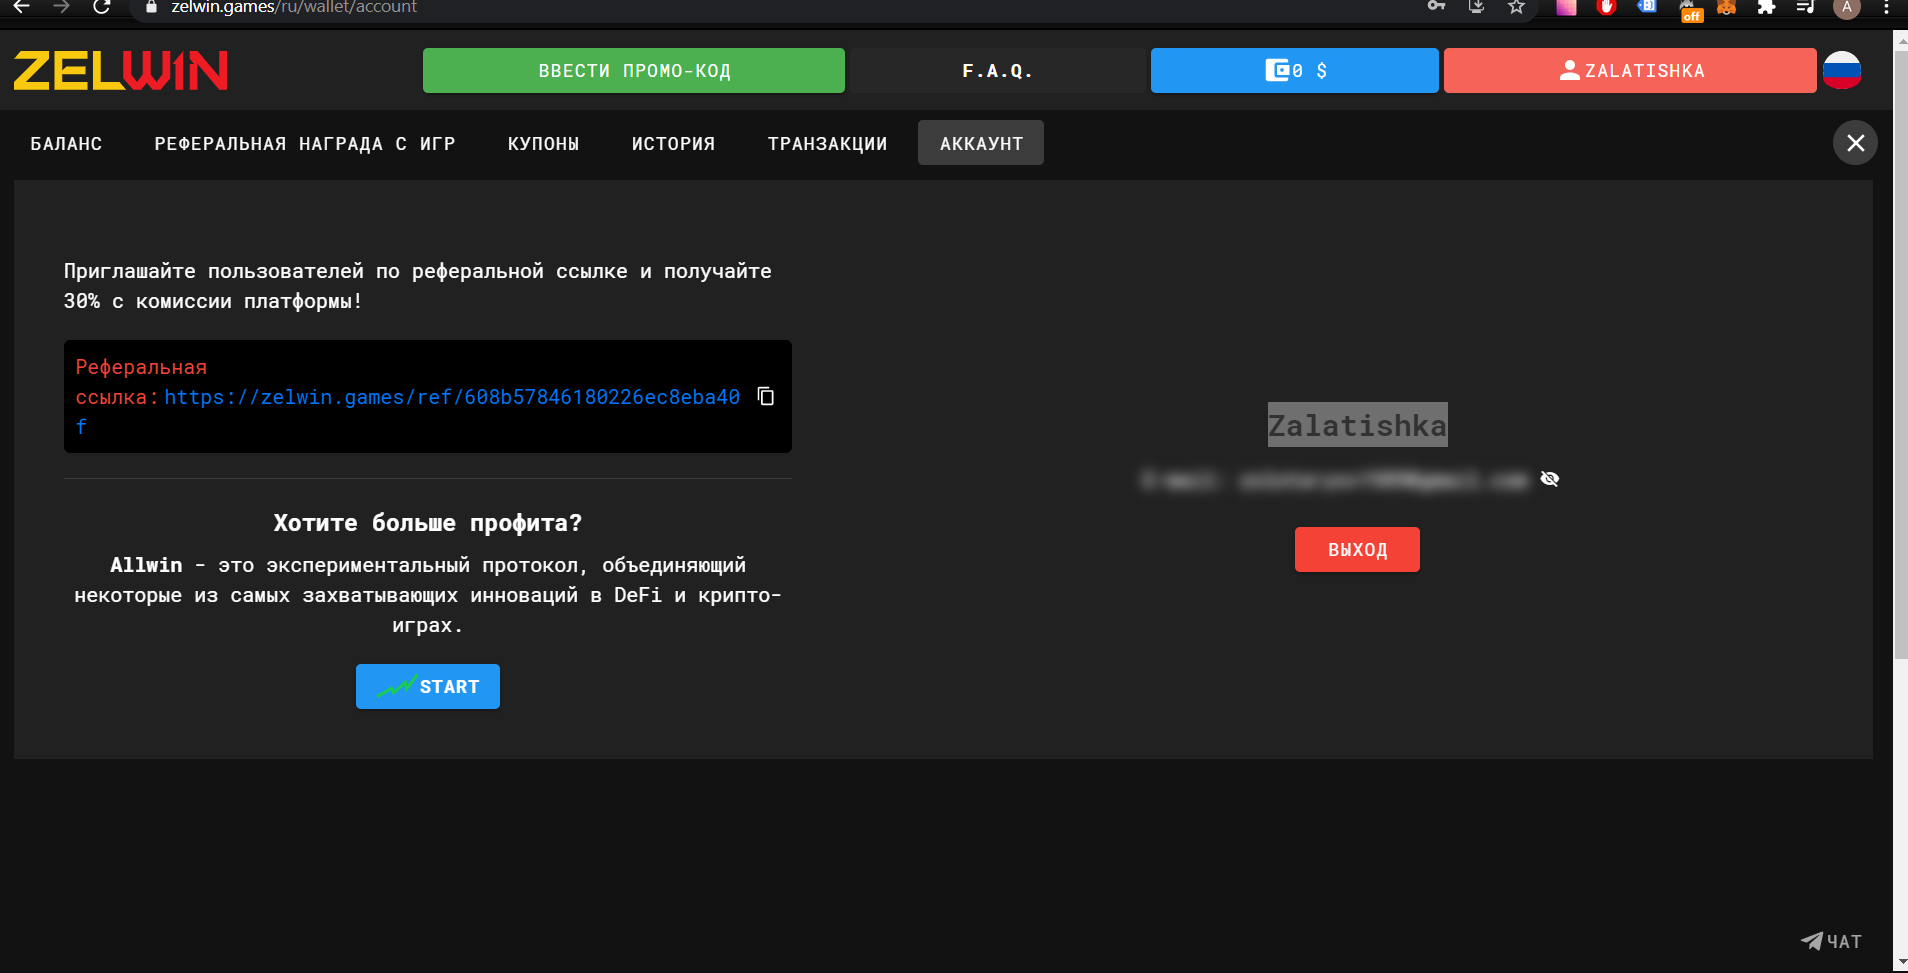Open the РЕФЕРАЛЬНАЯ НАГРАДА С ИГР tab

[305, 143]
